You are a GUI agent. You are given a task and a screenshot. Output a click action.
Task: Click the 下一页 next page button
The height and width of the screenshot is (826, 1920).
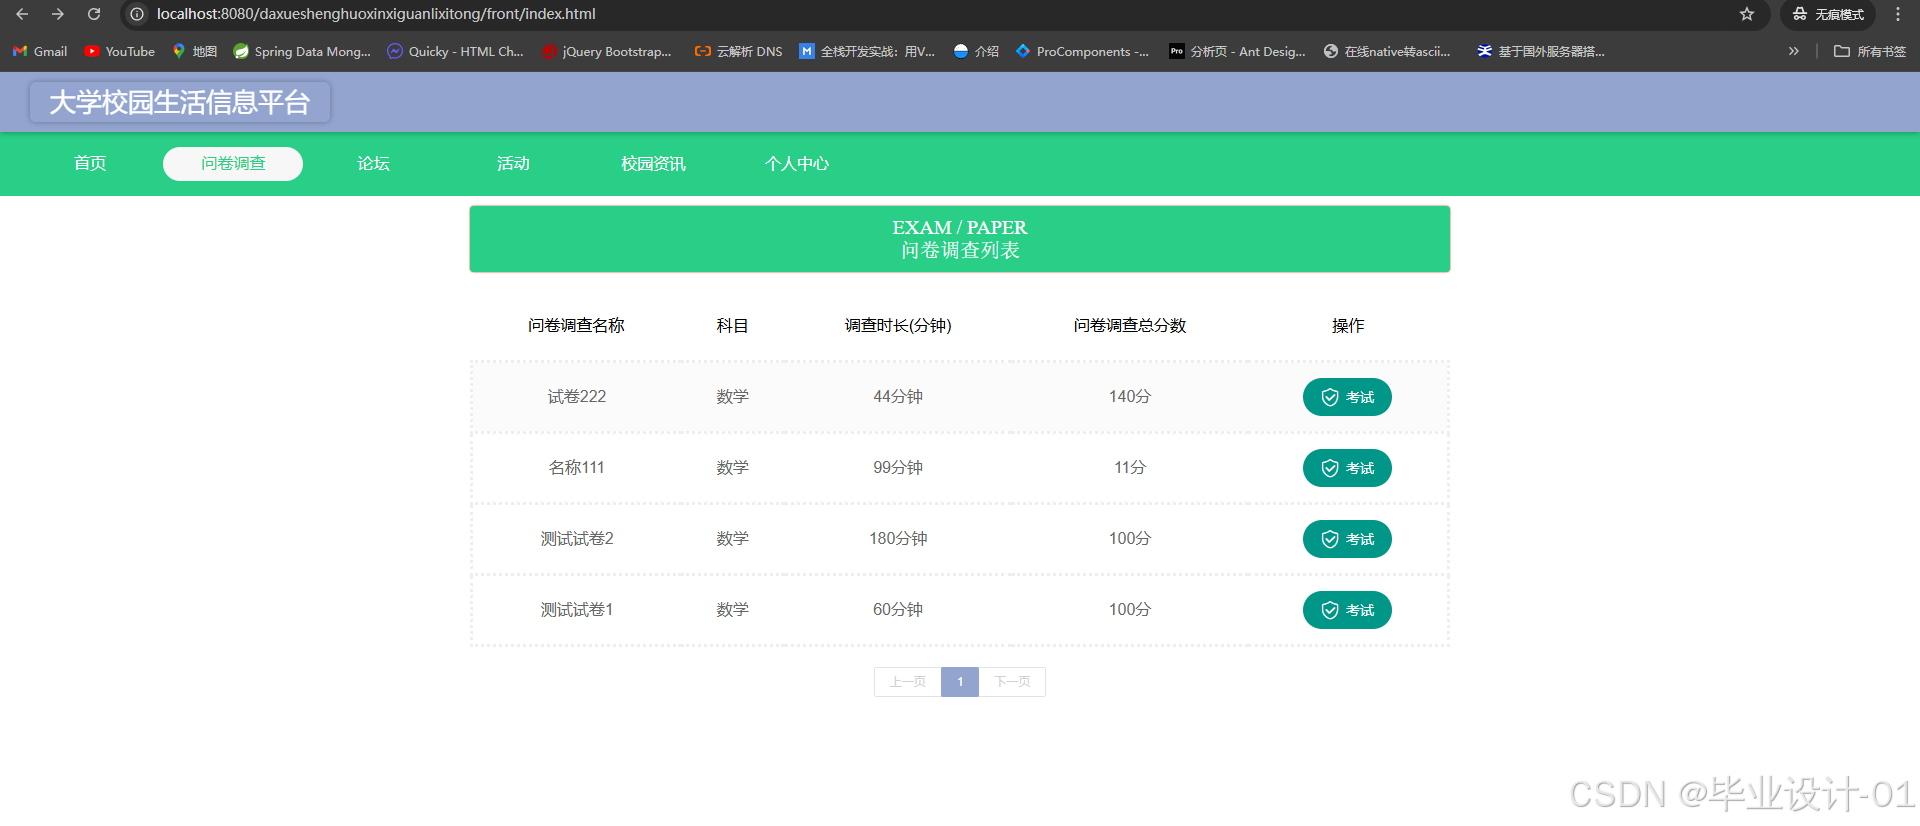(1012, 682)
